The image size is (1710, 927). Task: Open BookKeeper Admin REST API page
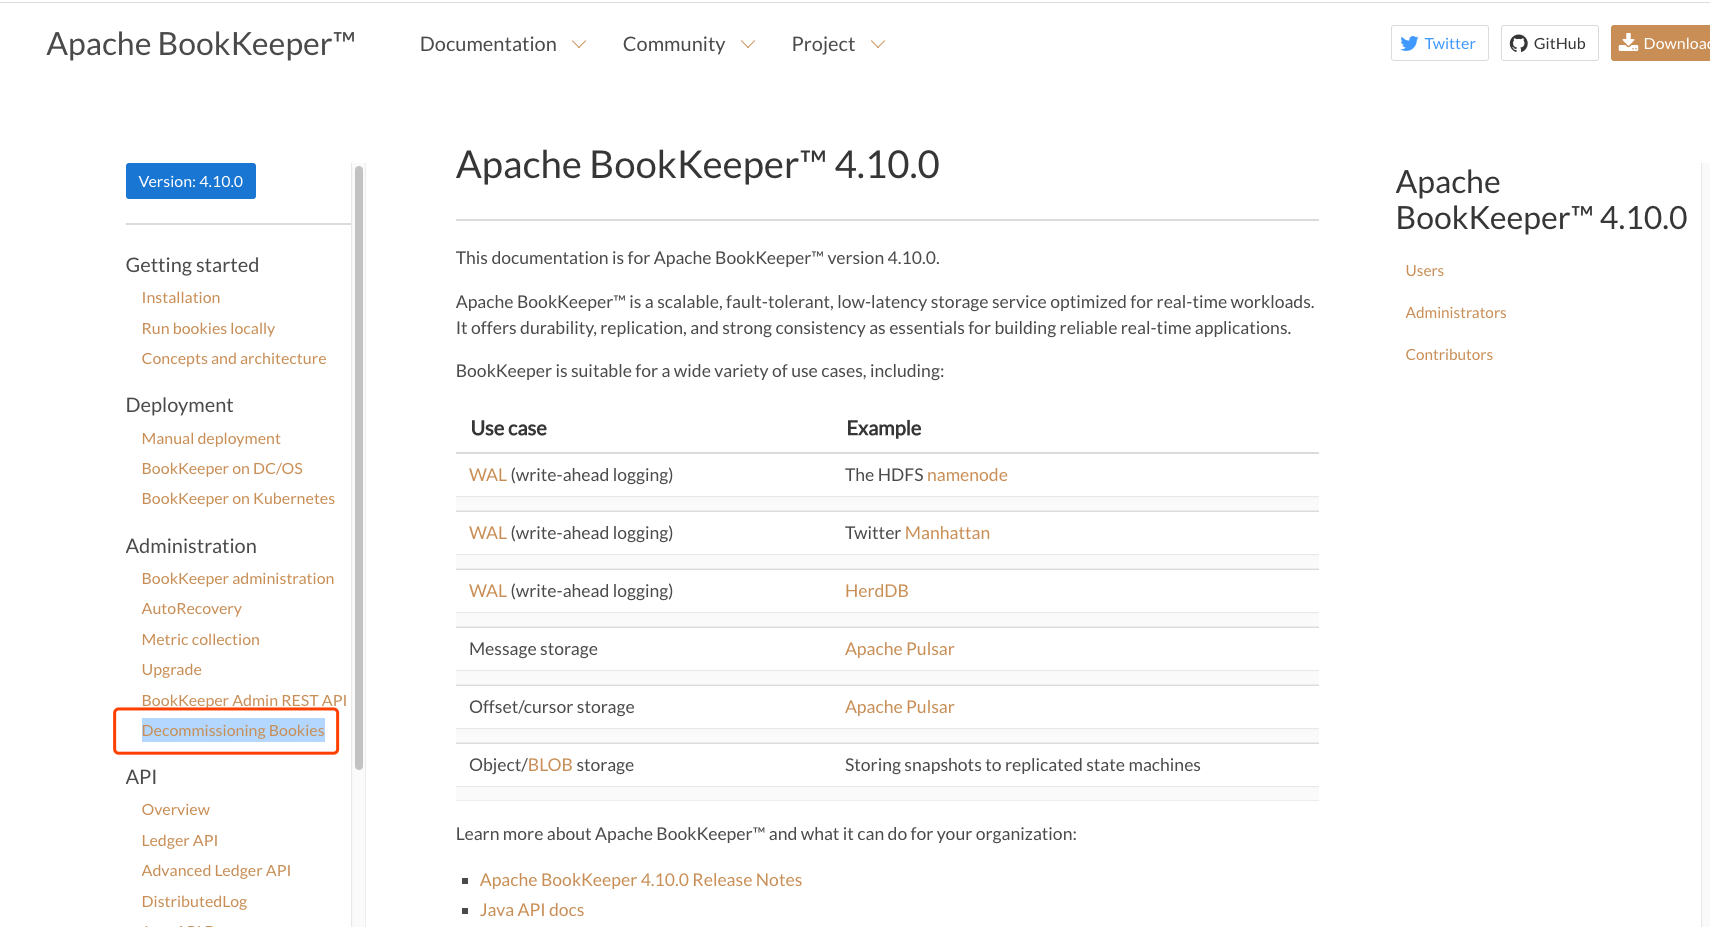(x=244, y=700)
